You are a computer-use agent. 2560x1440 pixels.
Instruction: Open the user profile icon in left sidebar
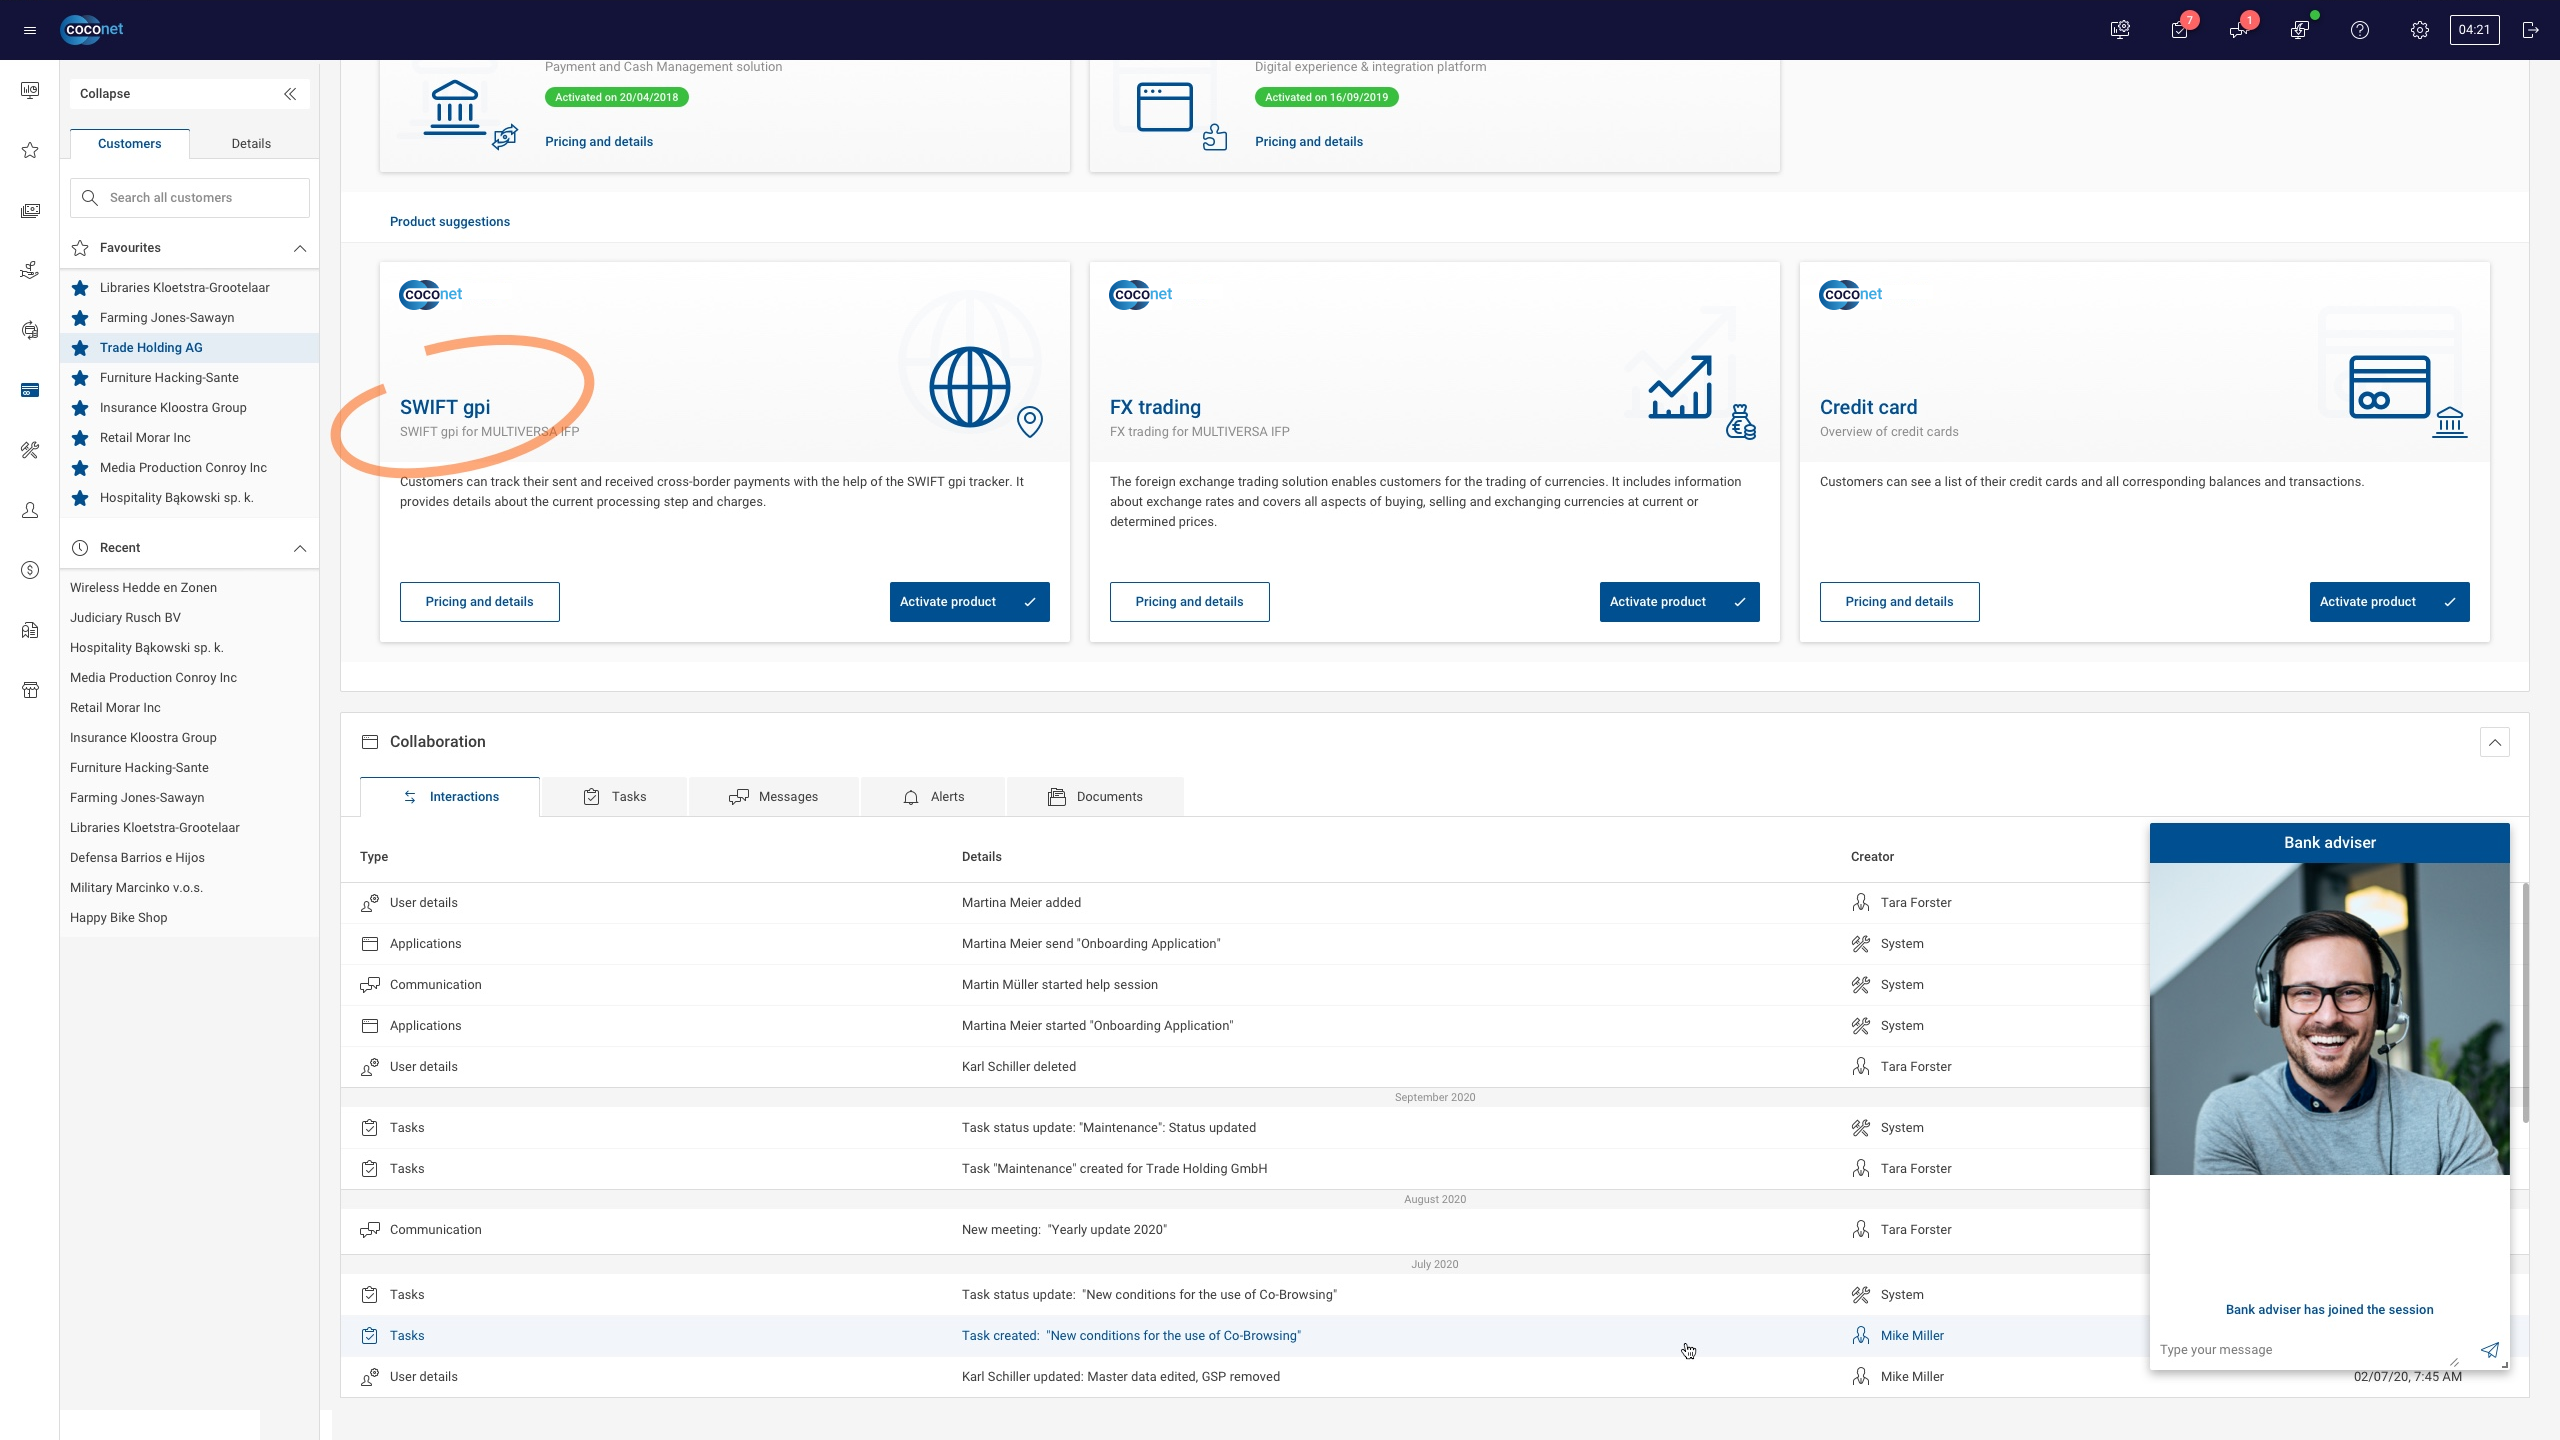pyautogui.click(x=30, y=510)
